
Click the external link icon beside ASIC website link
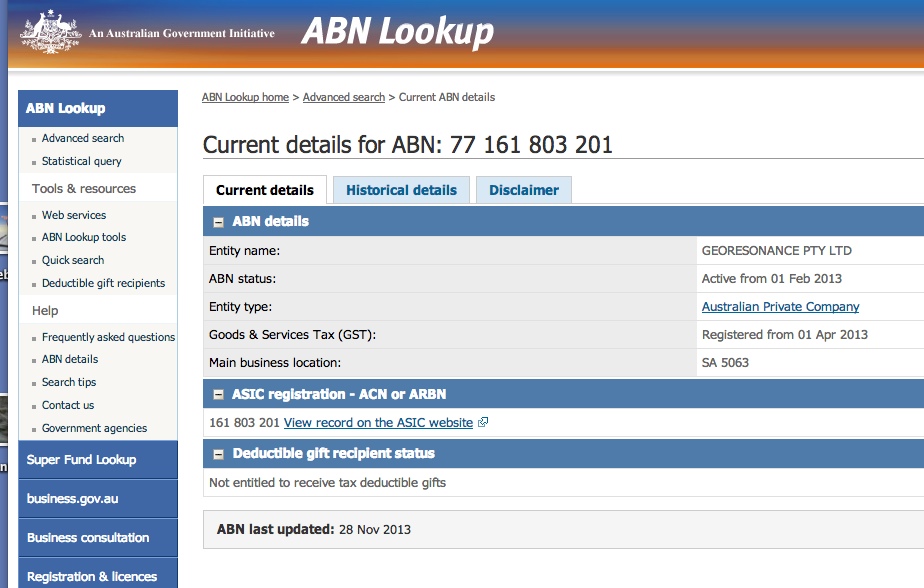point(483,422)
